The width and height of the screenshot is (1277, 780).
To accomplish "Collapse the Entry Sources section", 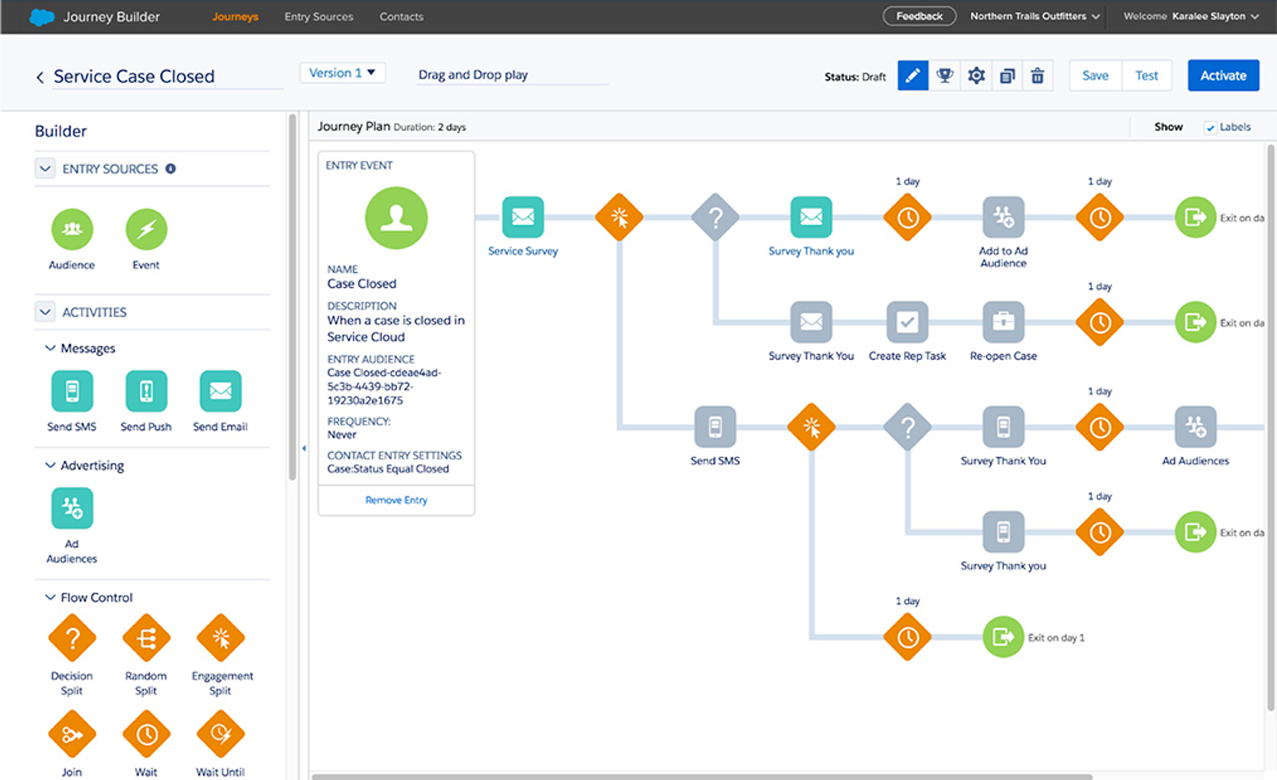I will point(45,169).
